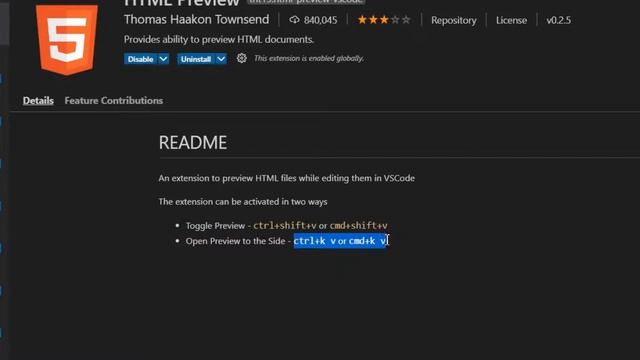Click Open Preview to the Side text
The width and height of the screenshot is (640, 360).
tap(236, 241)
